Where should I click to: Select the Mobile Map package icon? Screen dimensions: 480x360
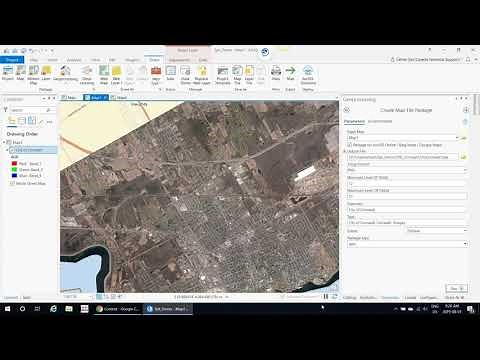click(x=33, y=71)
